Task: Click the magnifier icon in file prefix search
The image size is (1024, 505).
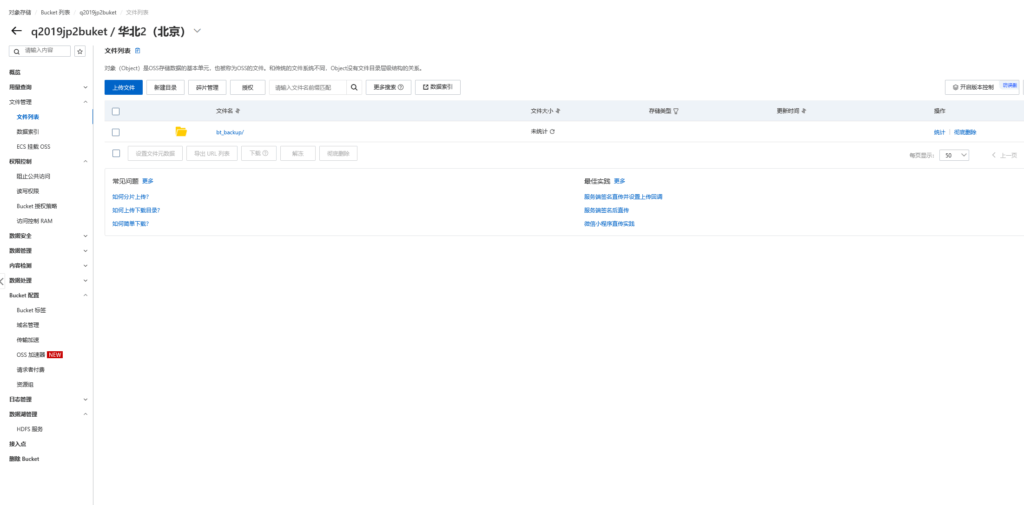Action: (353, 88)
